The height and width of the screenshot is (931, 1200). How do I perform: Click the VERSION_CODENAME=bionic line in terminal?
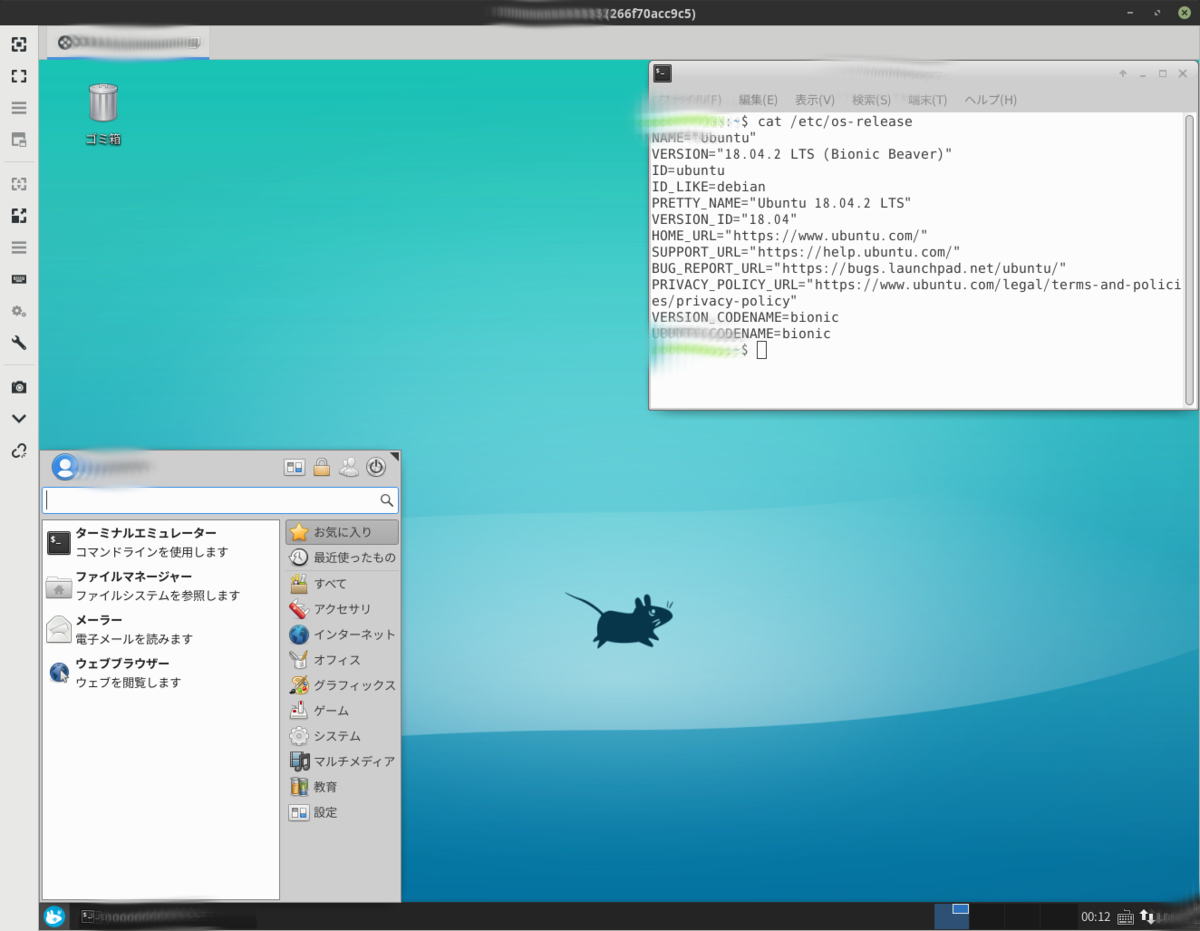click(x=745, y=317)
